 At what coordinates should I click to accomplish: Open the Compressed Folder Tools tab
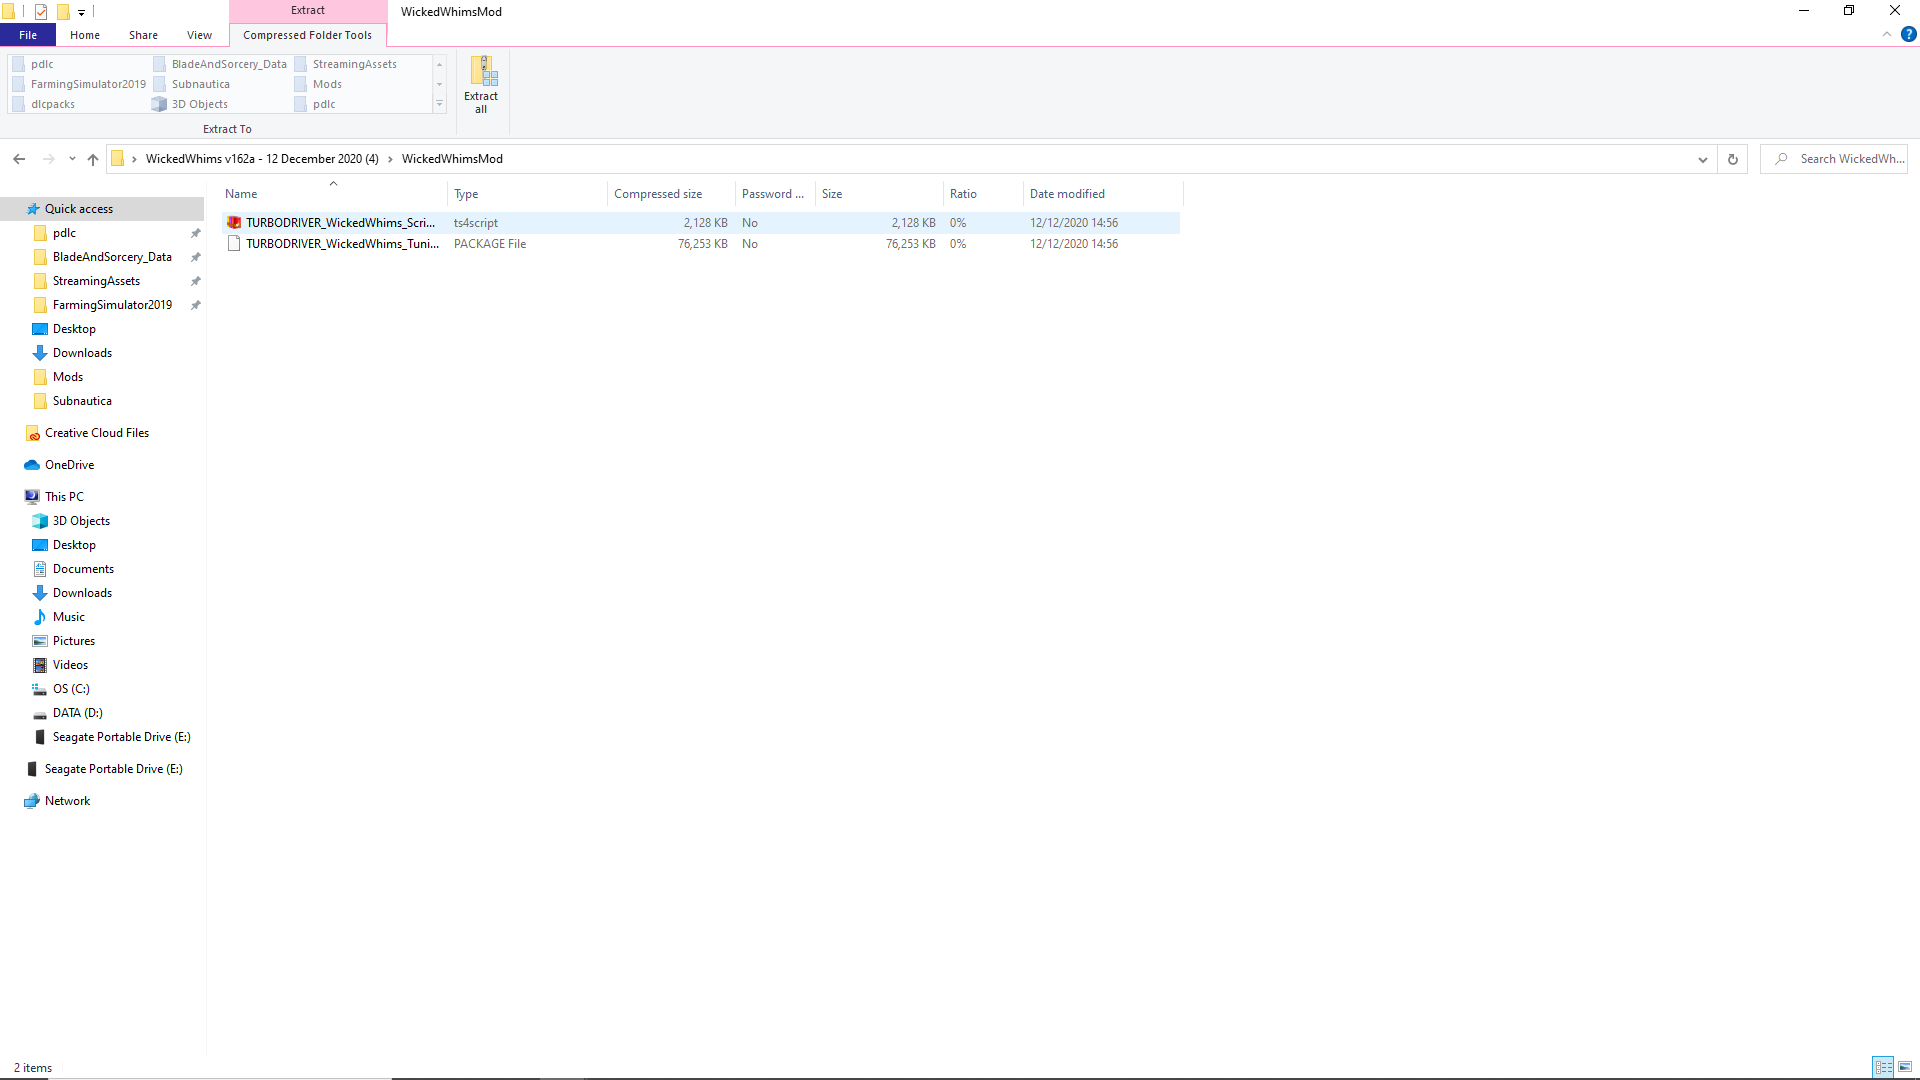point(307,35)
